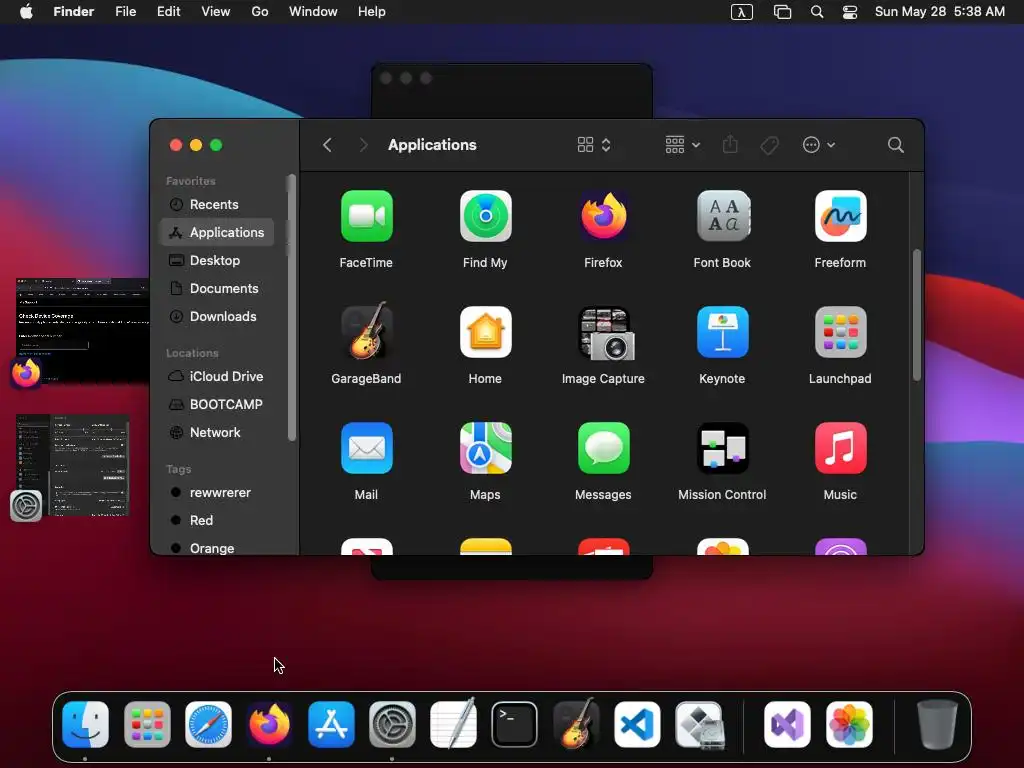
Task: Select Launchpad in the Applications window
Action: (x=840, y=332)
